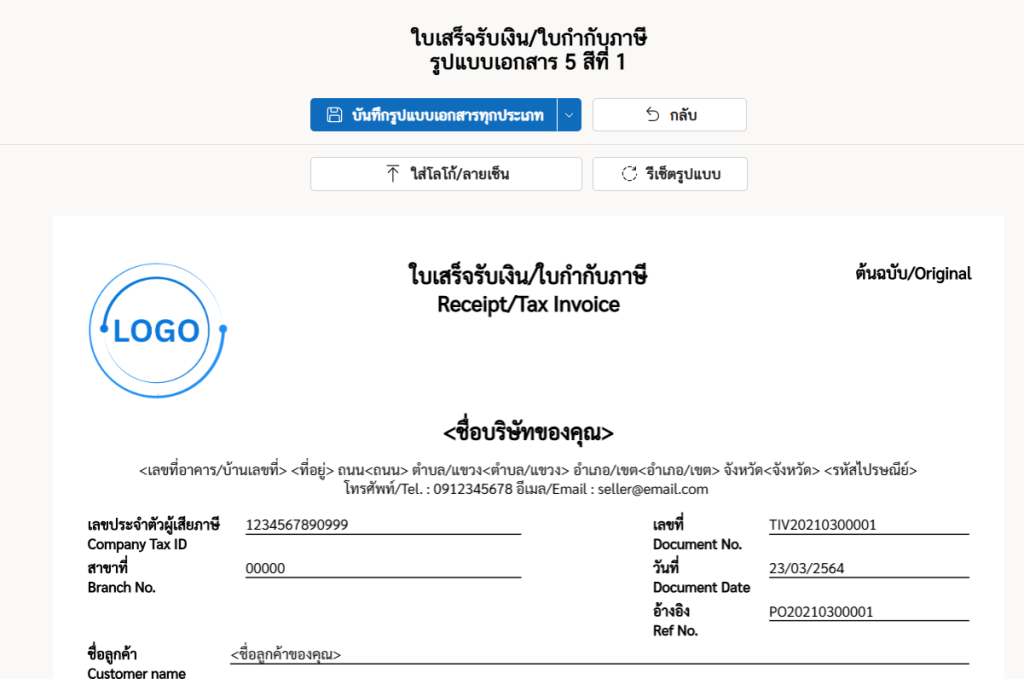Click the company name placeholder heading
Image resolution: width=1024 pixels, height=679 pixels.
point(528,433)
